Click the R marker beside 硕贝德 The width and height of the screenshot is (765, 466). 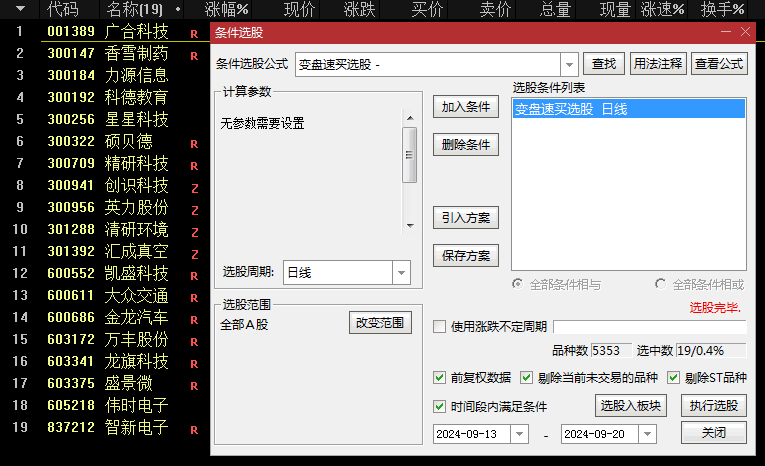194,144
